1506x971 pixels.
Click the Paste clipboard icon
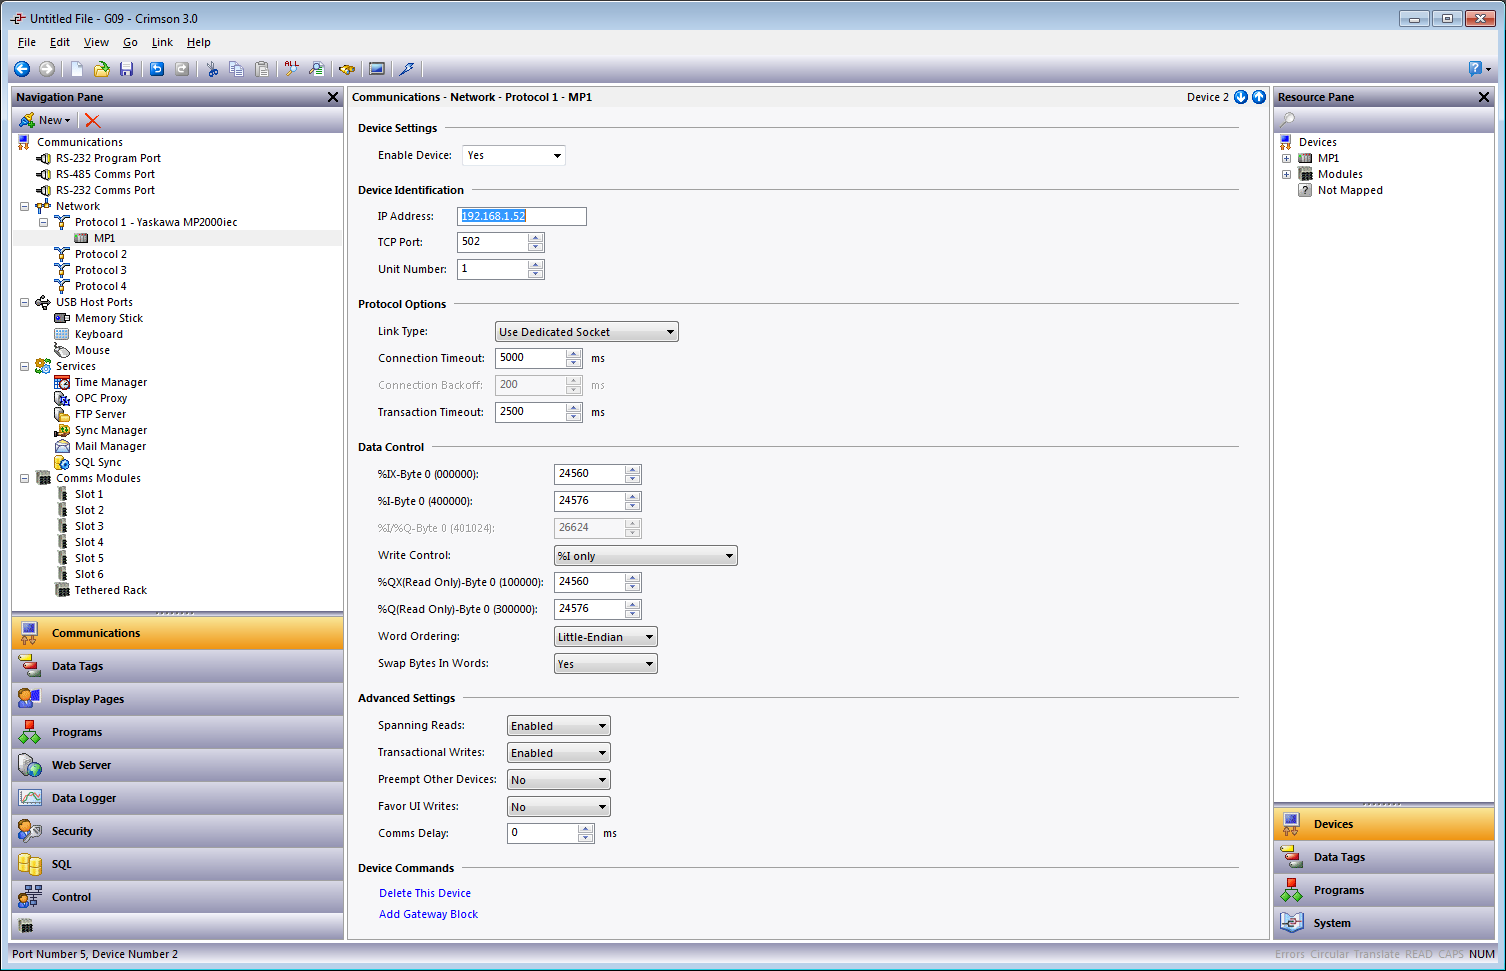(x=262, y=69)
